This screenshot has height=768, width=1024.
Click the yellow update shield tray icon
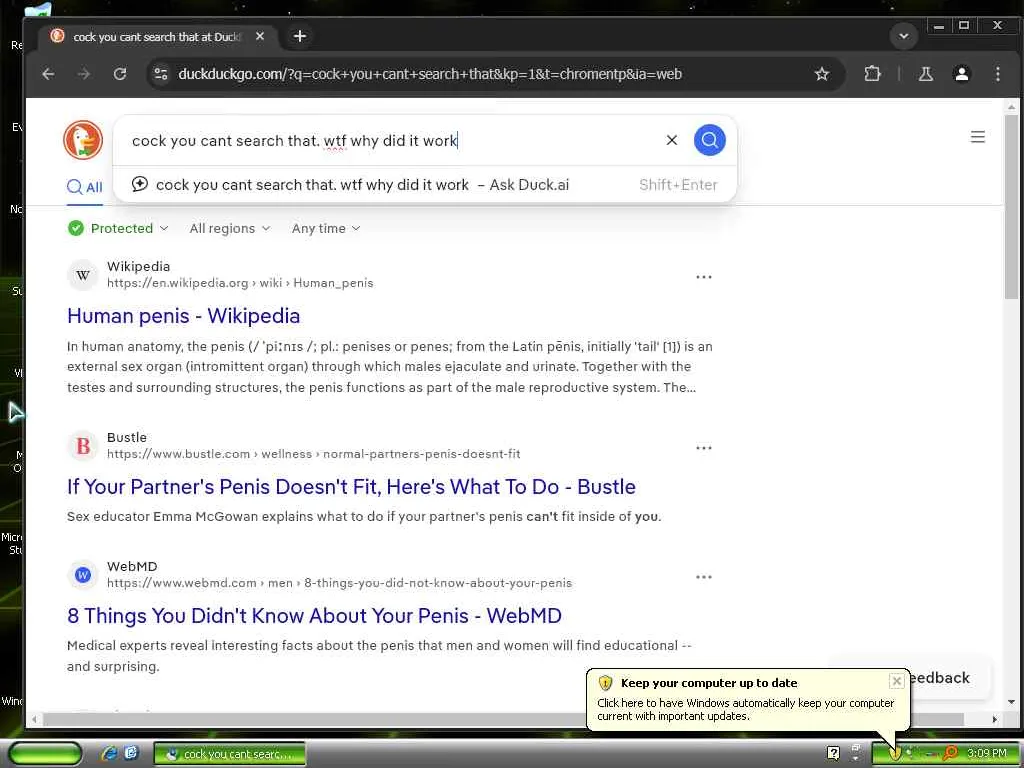coord(894,754)
